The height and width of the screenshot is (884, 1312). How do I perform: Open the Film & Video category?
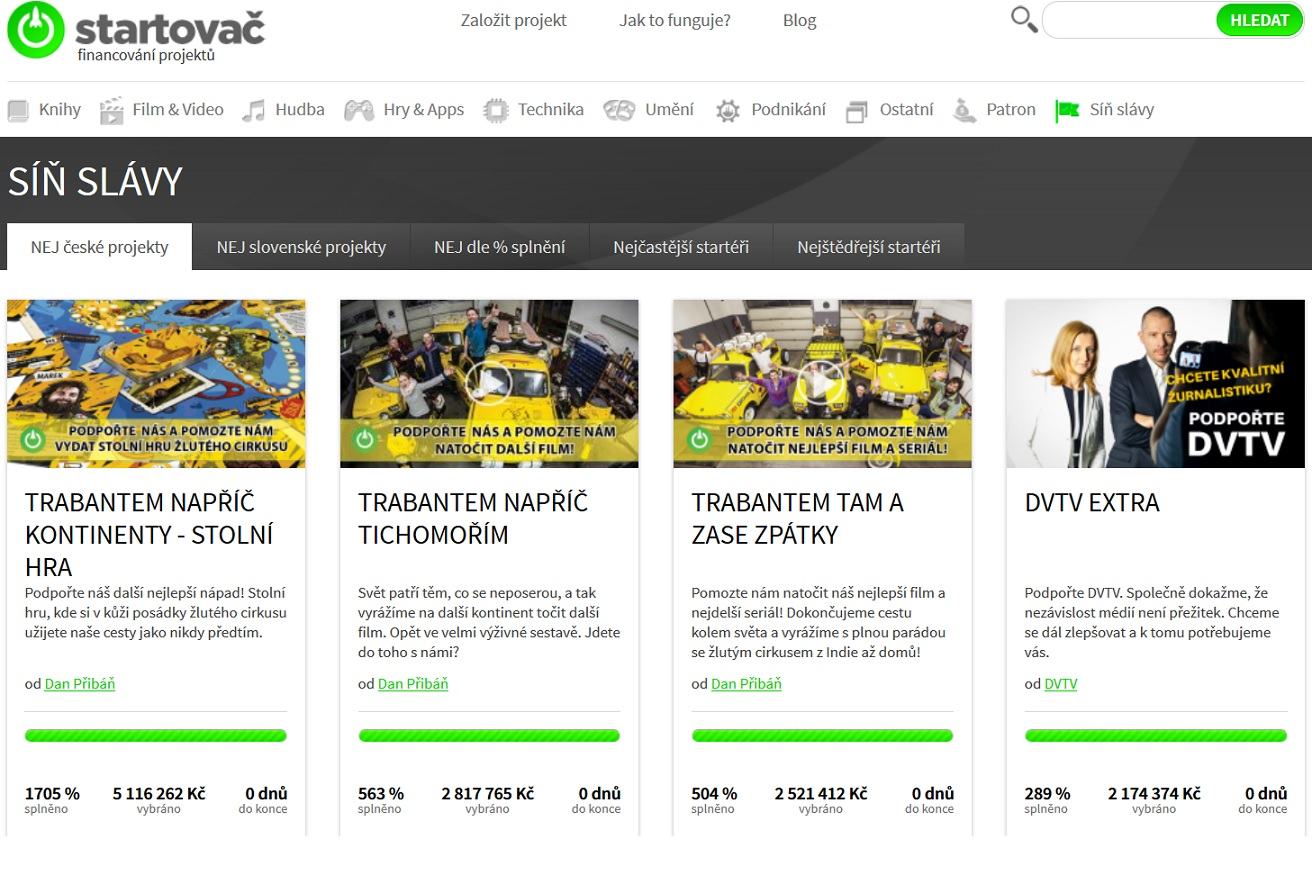click(178, 109)
